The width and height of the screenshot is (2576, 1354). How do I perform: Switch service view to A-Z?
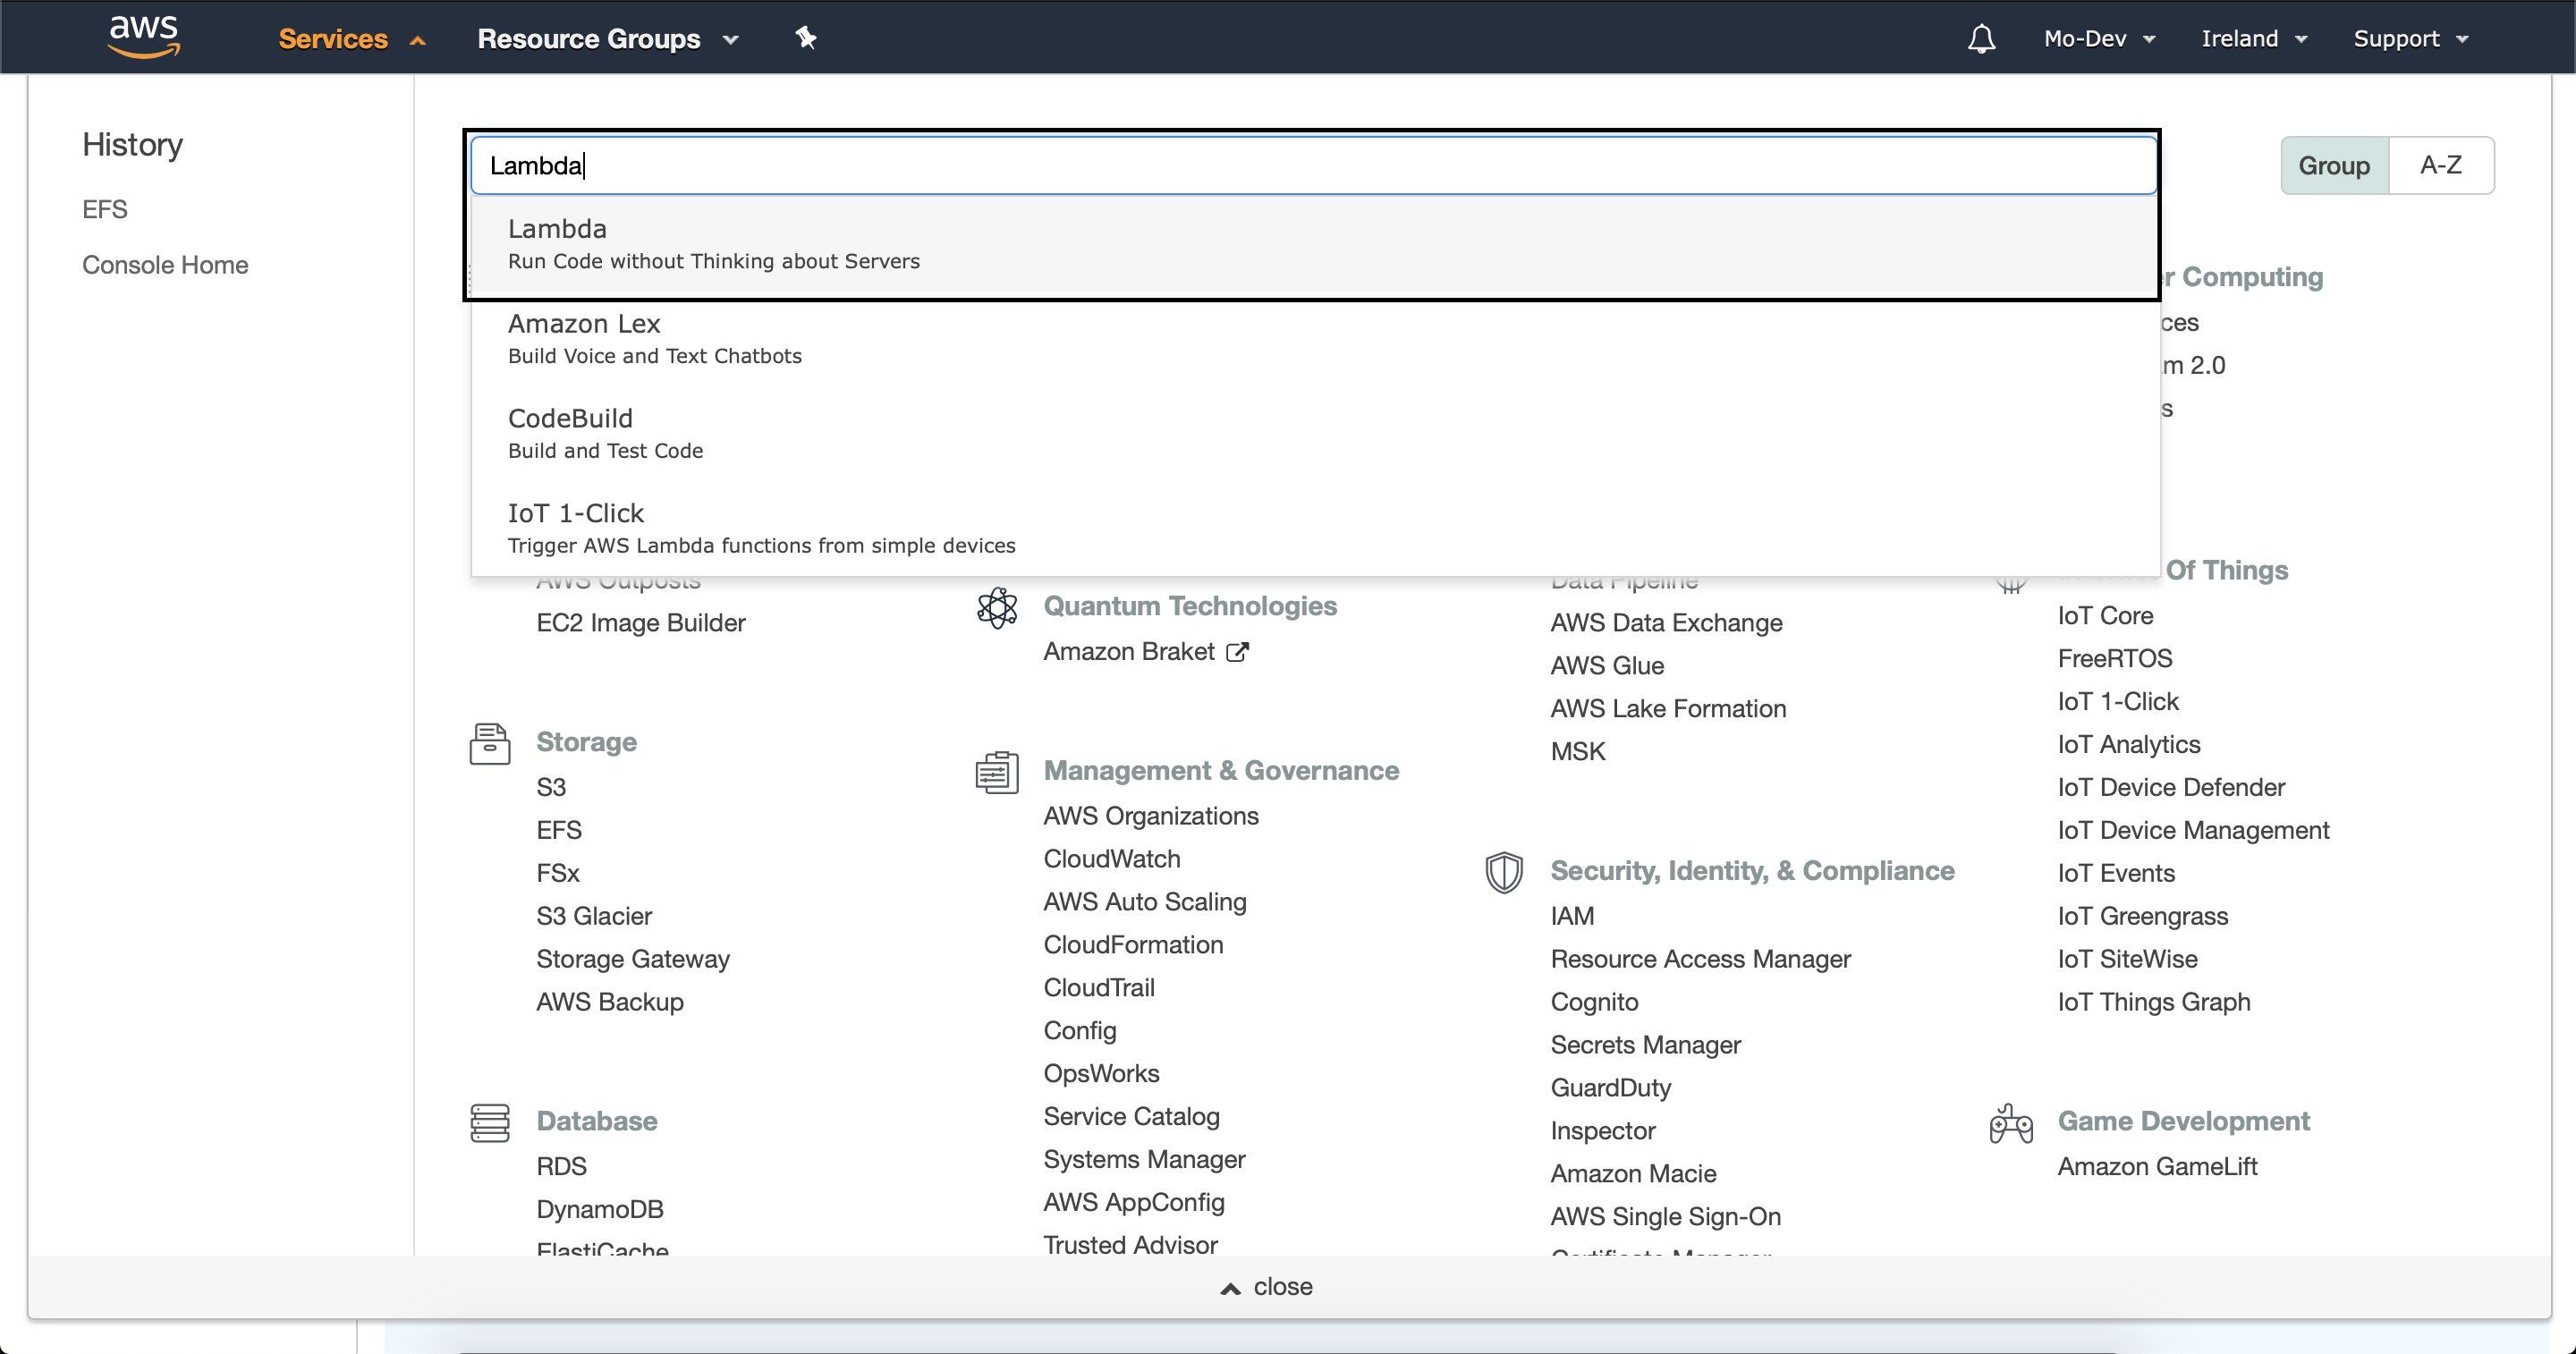tap(2440, 165)
